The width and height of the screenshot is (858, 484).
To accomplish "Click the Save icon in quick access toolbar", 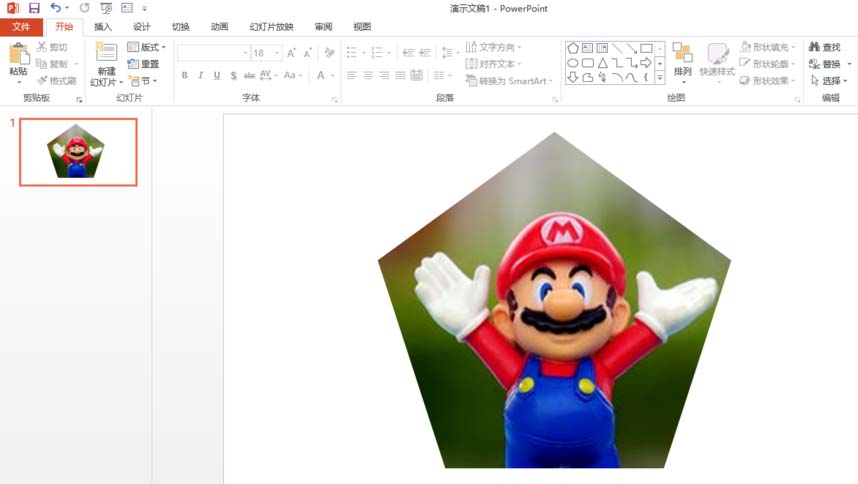I will [x=34, y=8].
